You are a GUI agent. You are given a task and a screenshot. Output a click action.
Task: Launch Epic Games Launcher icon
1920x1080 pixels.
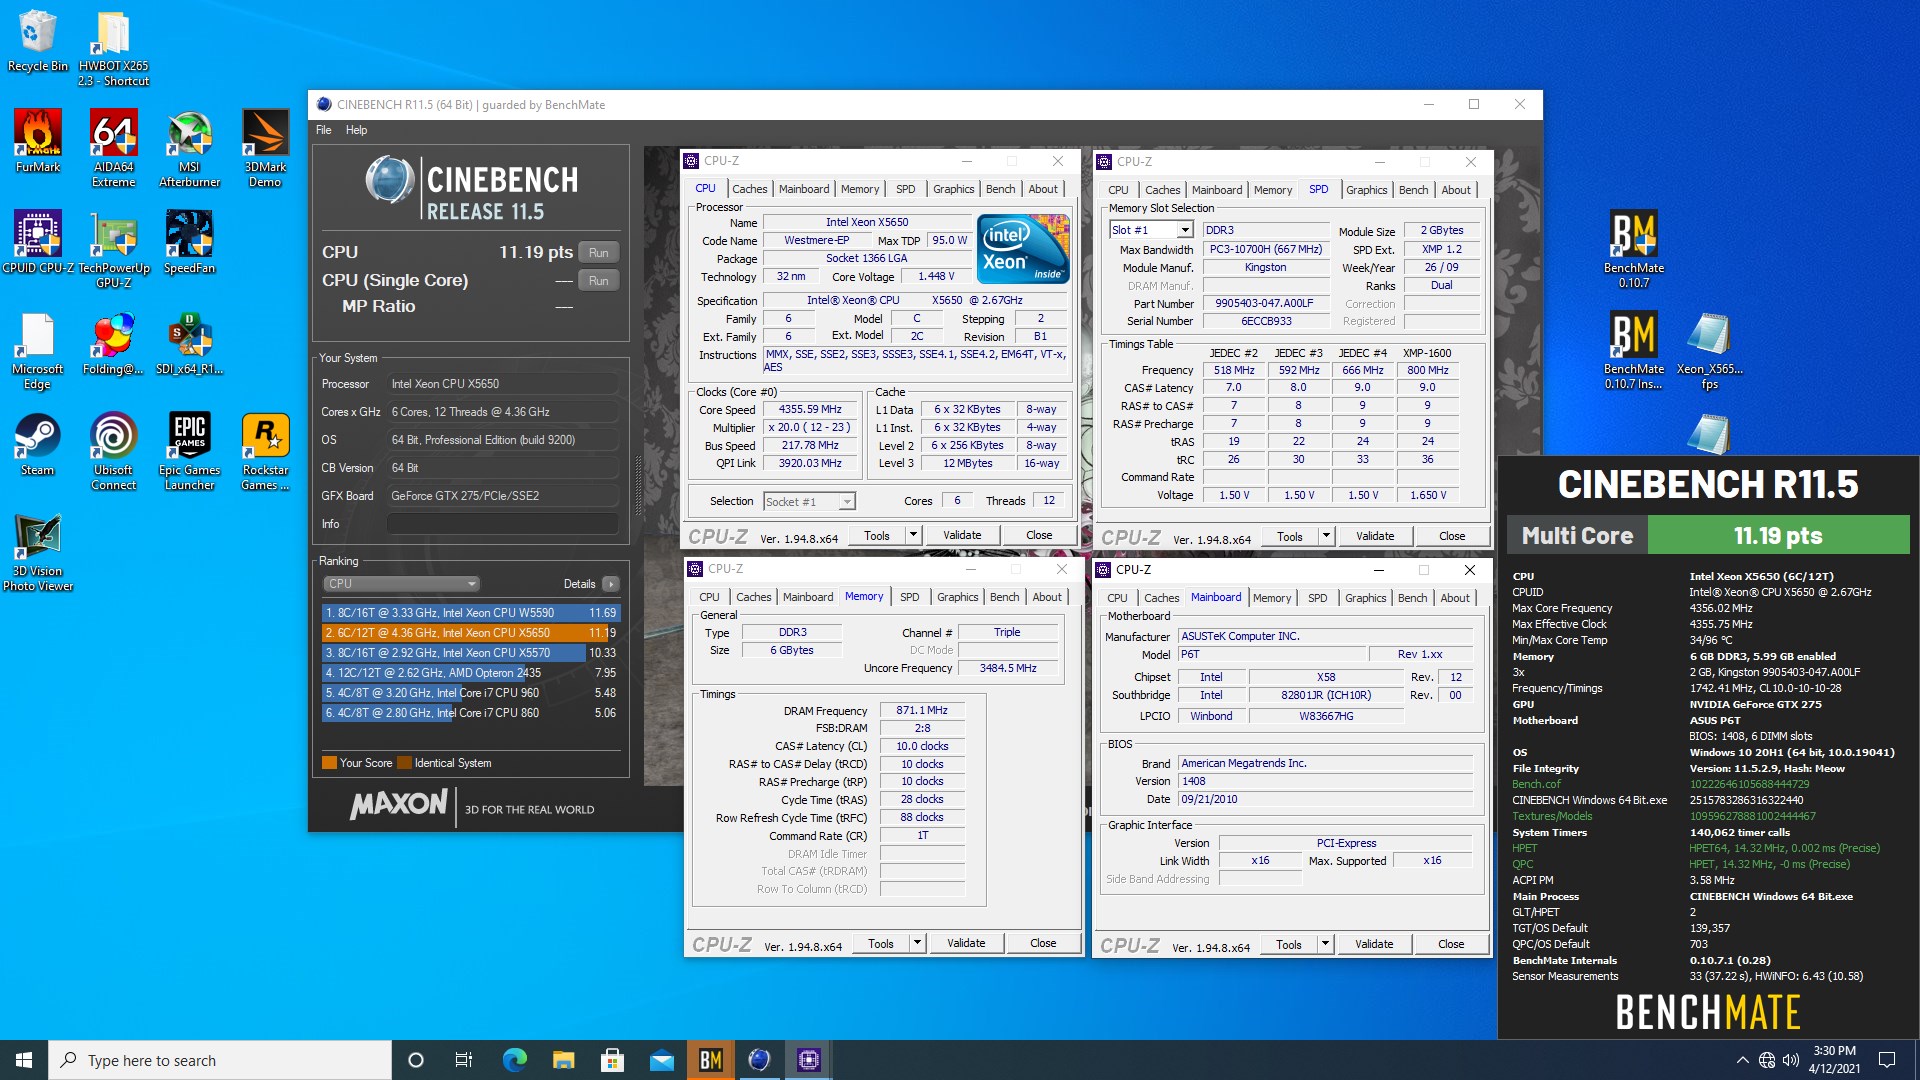pos(189,451)
